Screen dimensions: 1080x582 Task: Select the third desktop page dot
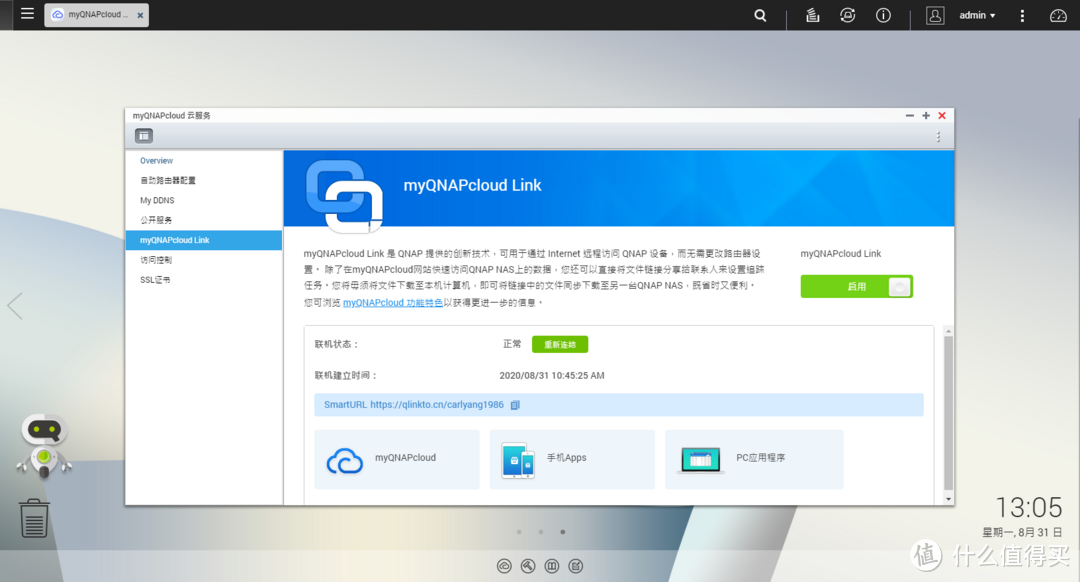(563, 532)
